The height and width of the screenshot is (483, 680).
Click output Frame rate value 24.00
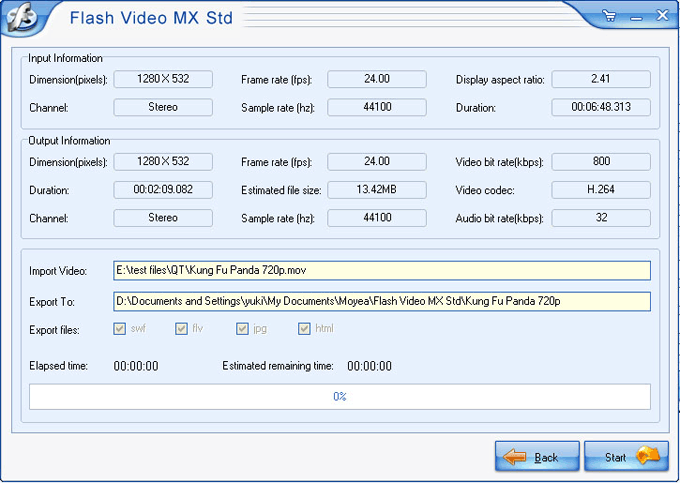(377, 162)
